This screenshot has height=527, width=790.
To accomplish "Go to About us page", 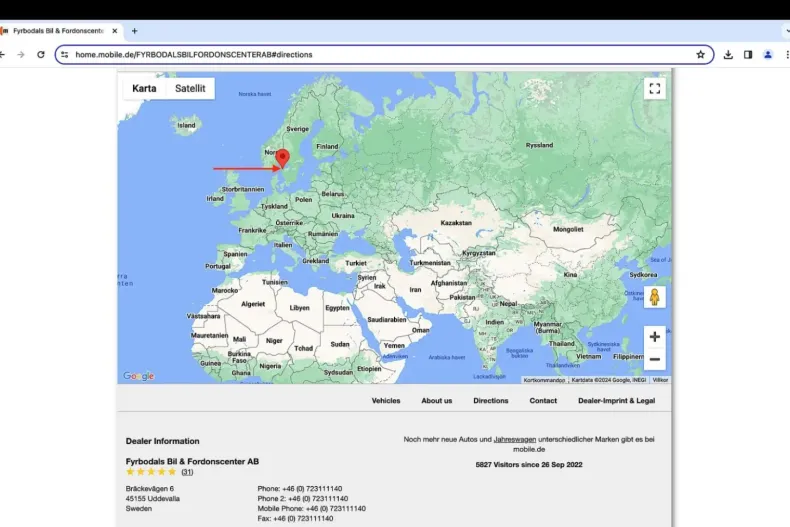I will point(436,400).
